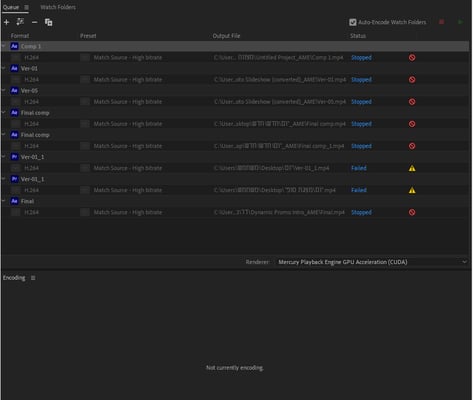Click the Add Output icon beside the plus
The image size is (473, 400).
20,22
